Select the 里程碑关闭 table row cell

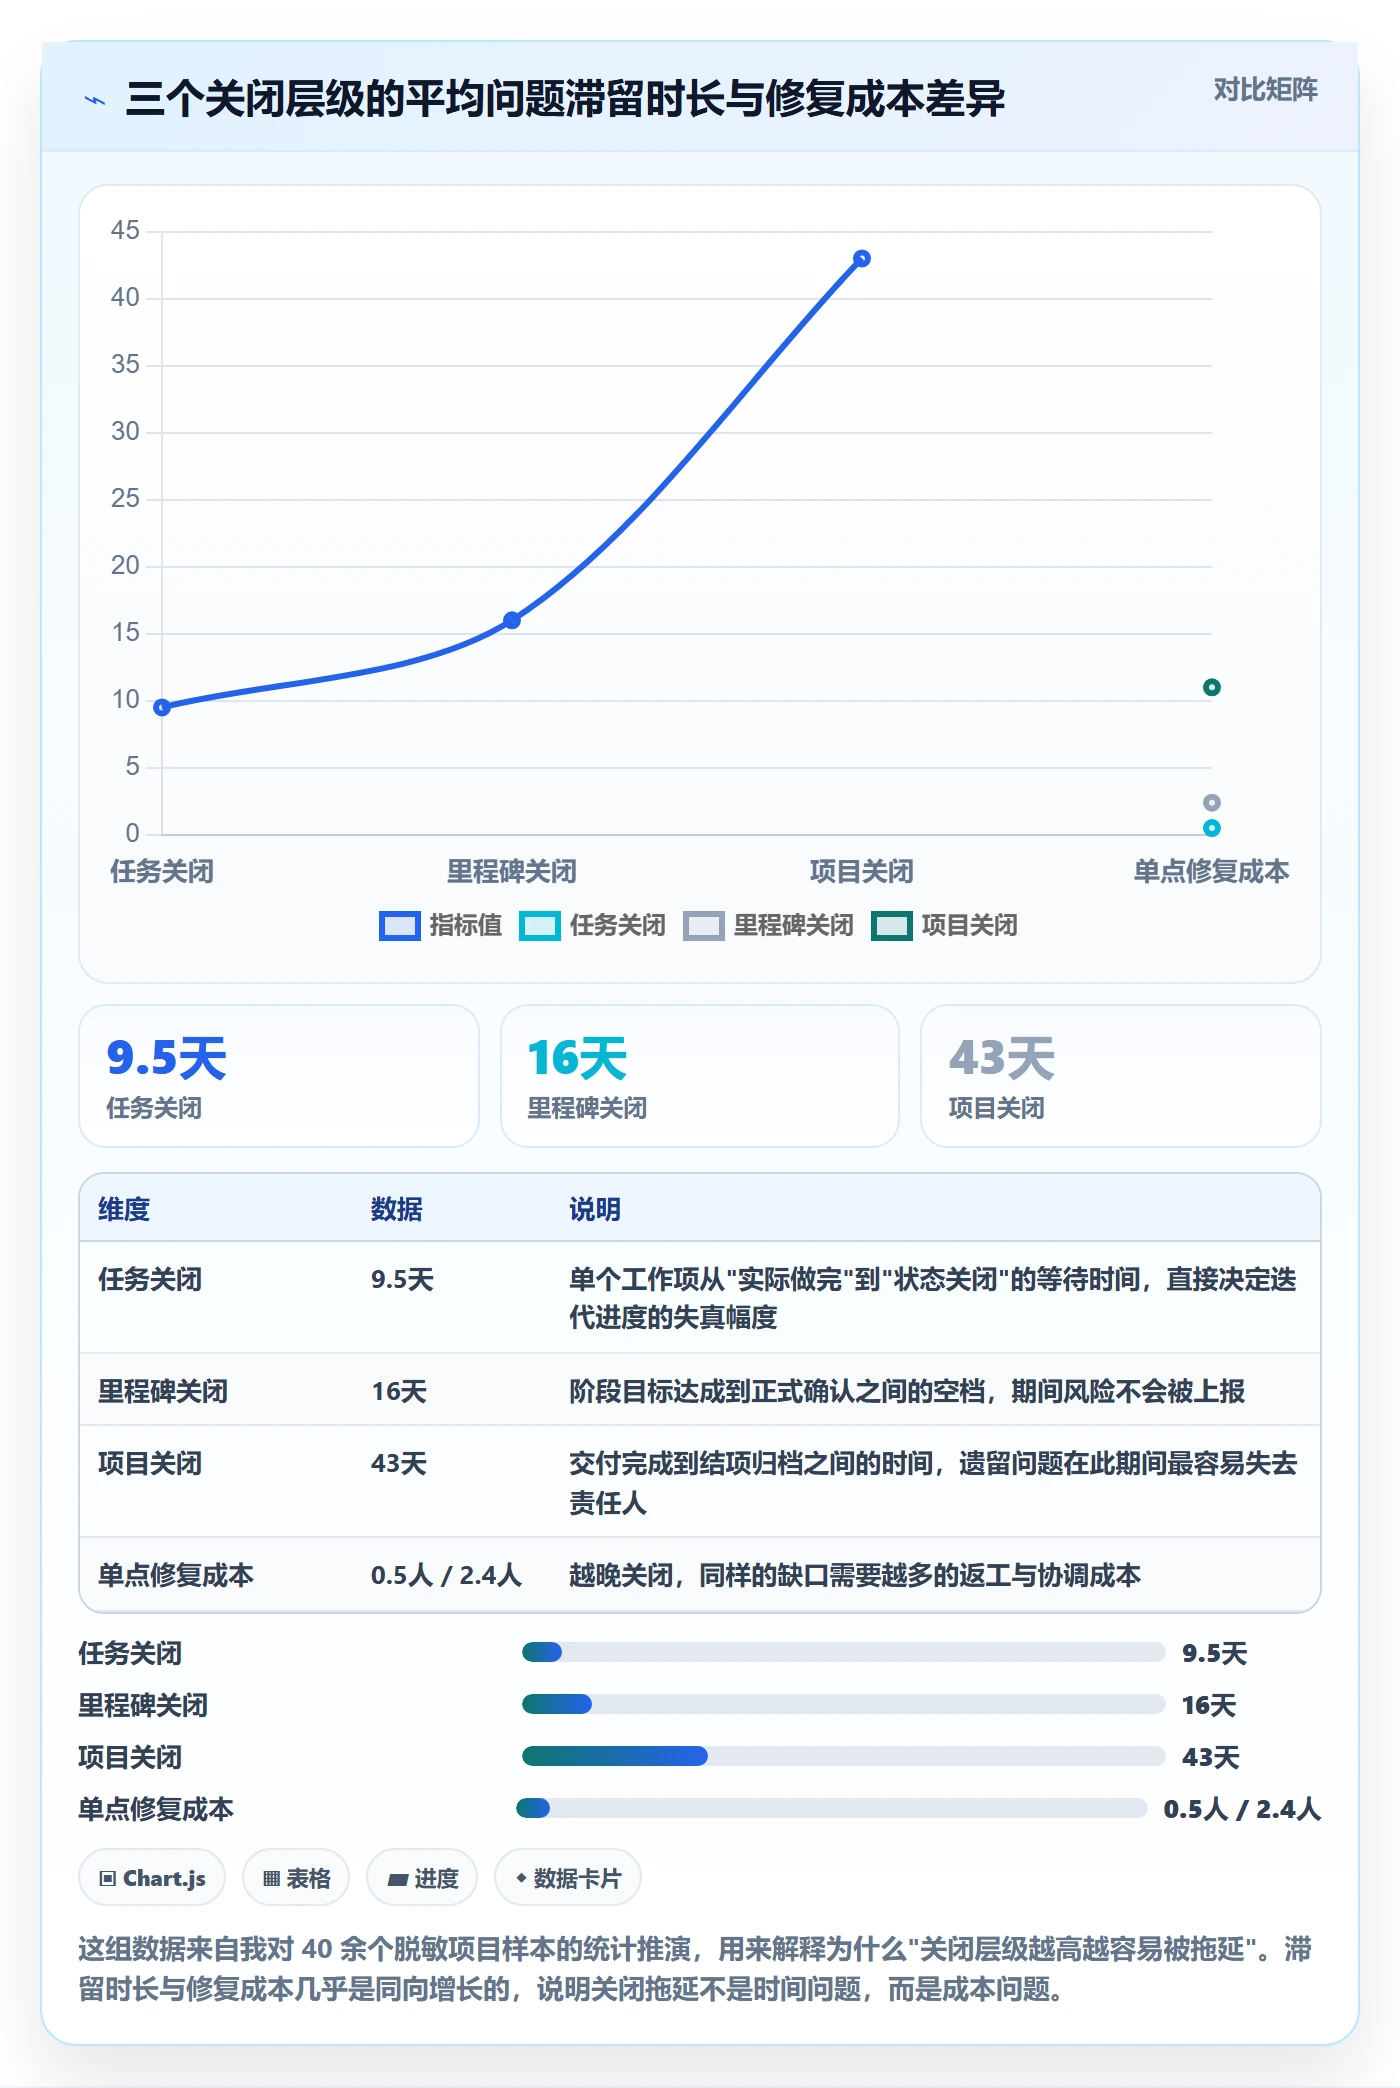163,1391
